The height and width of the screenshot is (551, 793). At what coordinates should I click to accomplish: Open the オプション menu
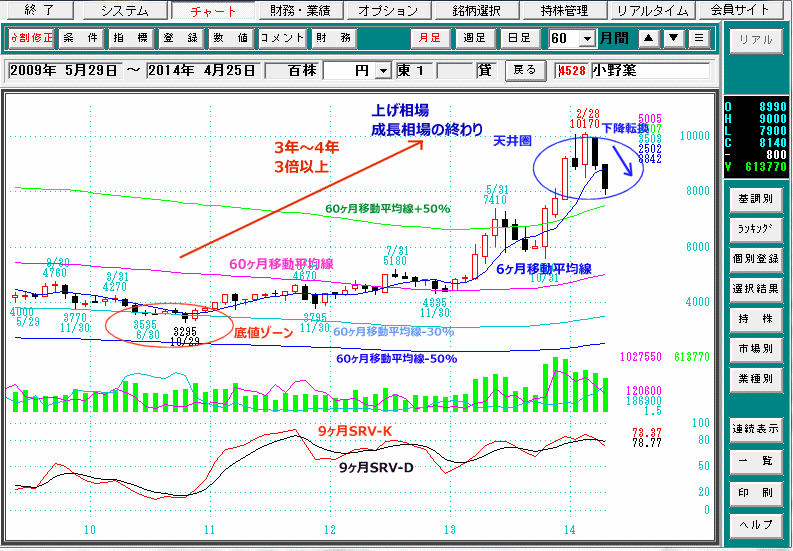click(x=388, y=10)
